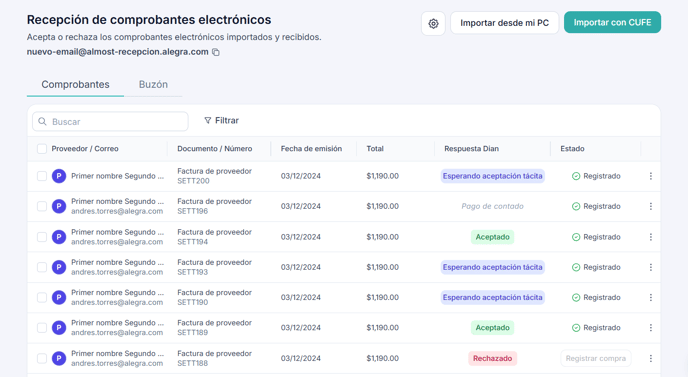Check the checkbox for invoice SETT194
The image size is (688, 377).
[x=42, y=237]
